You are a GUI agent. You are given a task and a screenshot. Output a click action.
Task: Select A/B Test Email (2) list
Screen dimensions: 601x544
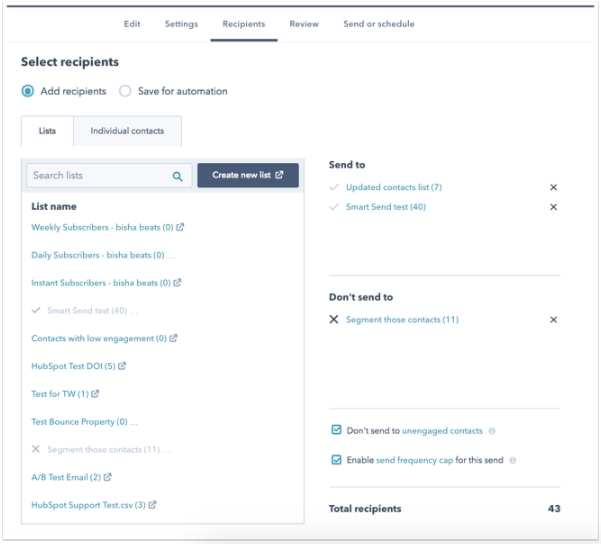66,477
